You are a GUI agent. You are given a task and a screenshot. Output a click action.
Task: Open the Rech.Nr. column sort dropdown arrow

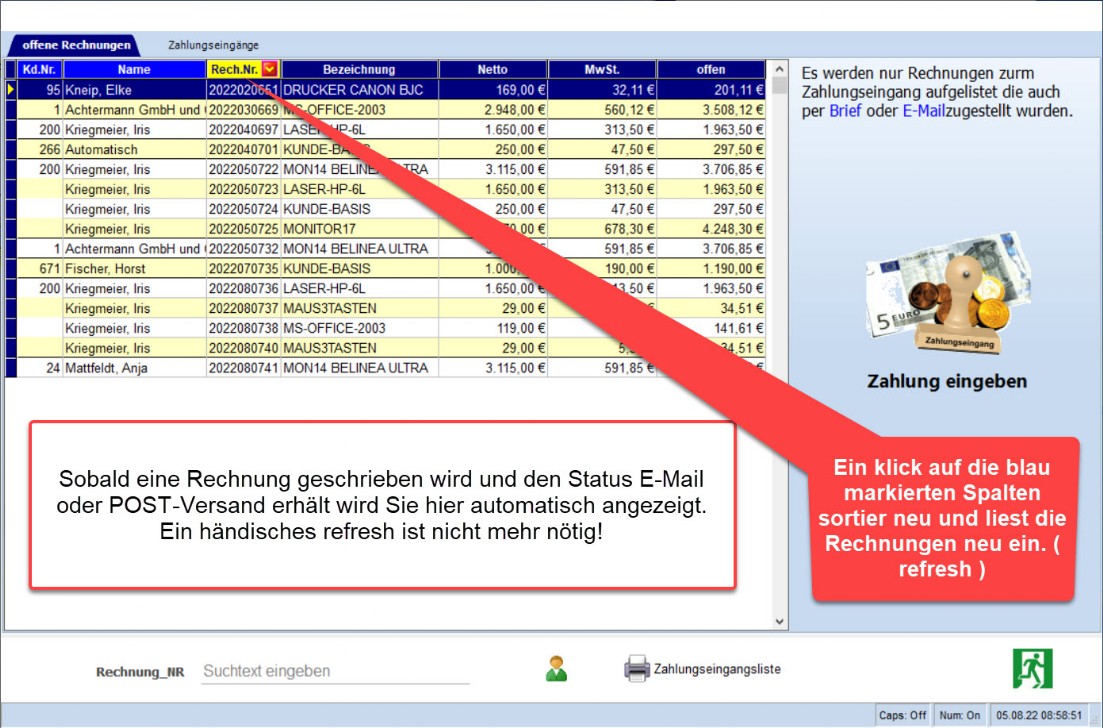(x=269, y=69)
